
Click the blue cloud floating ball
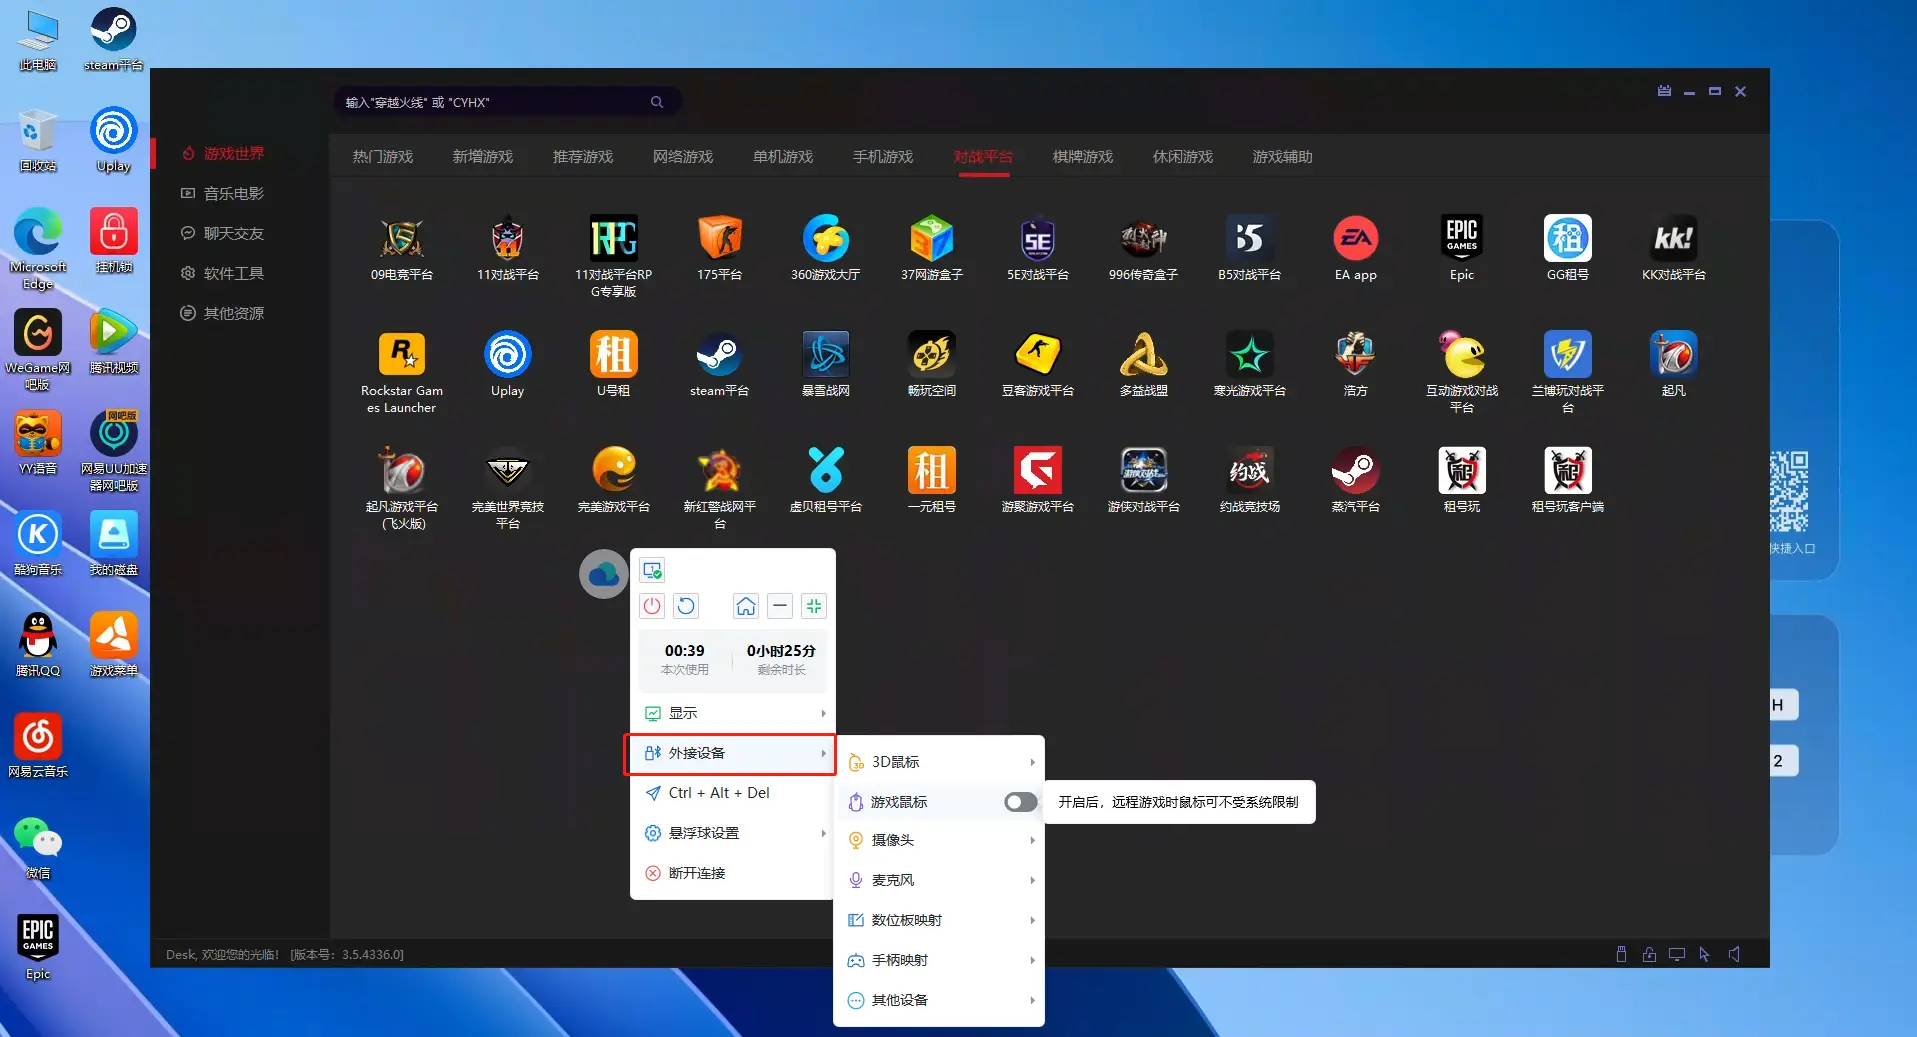604,574
